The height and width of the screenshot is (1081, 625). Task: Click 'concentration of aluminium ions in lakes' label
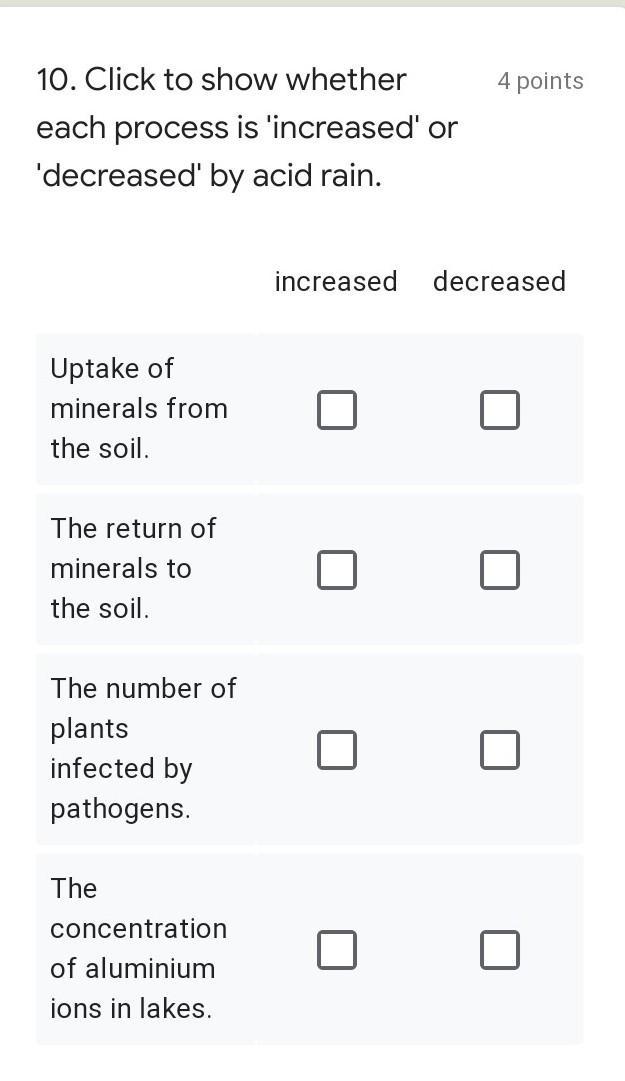[x=138, y=948]
